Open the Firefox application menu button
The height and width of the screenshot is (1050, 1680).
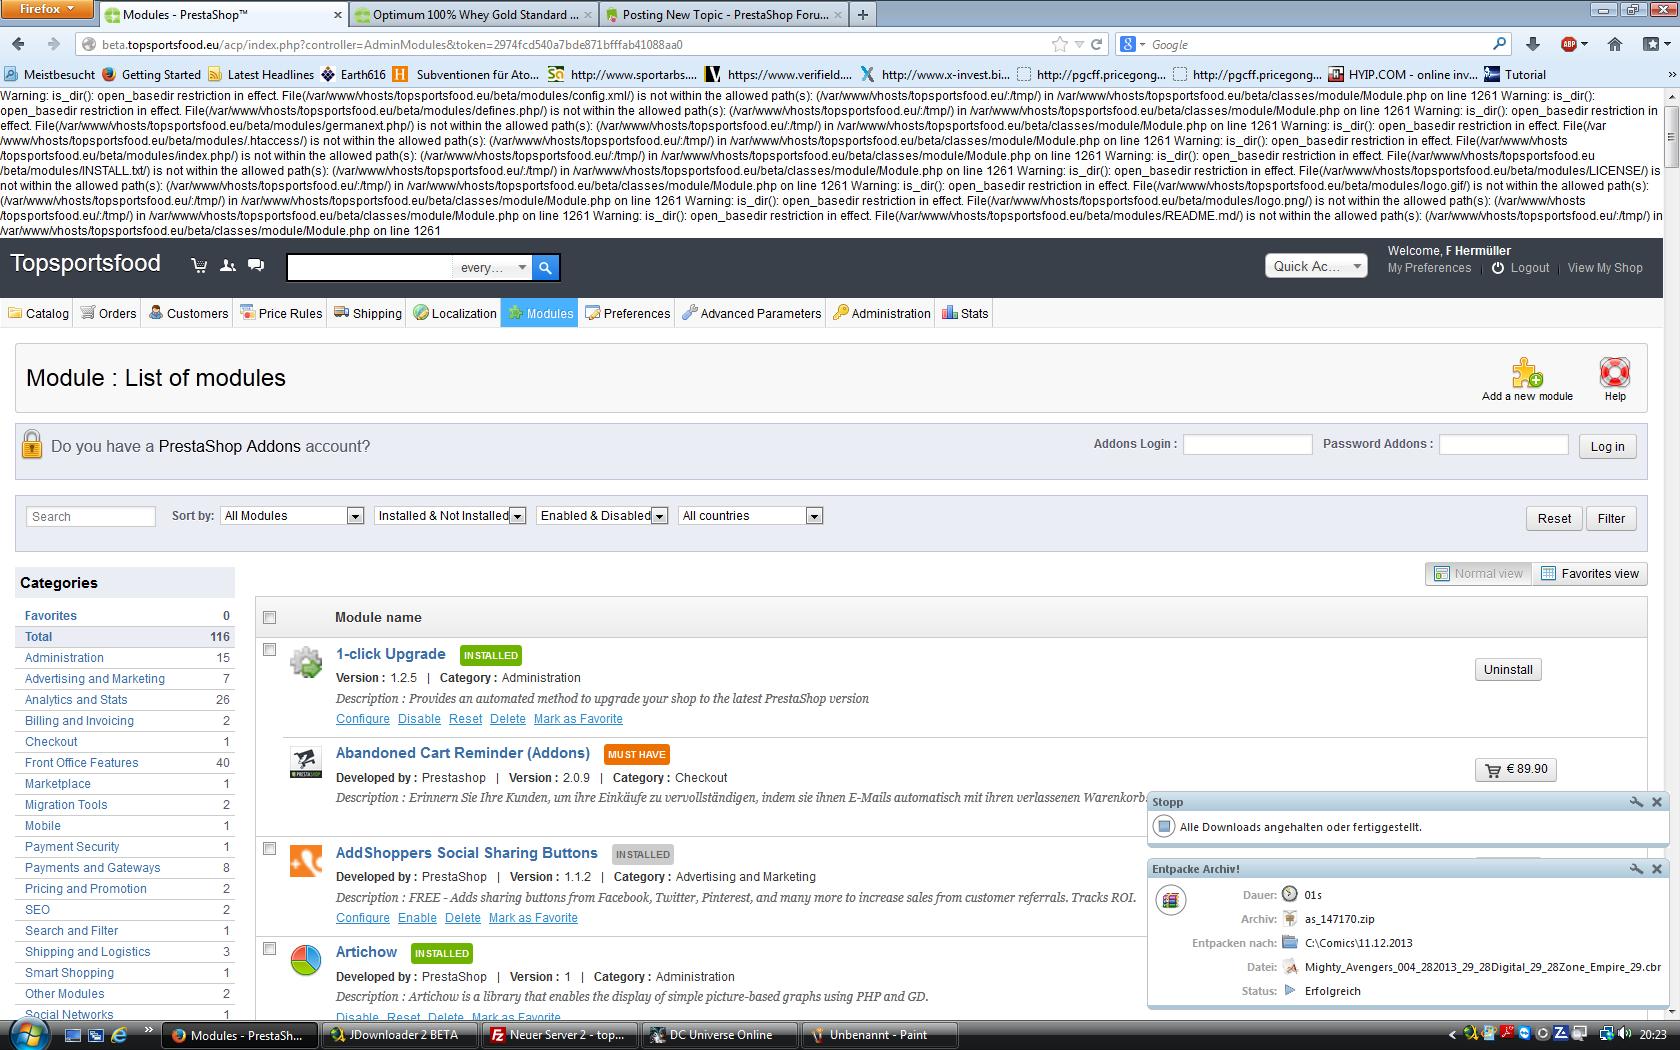pyautogui.click(x=48, y=9)
